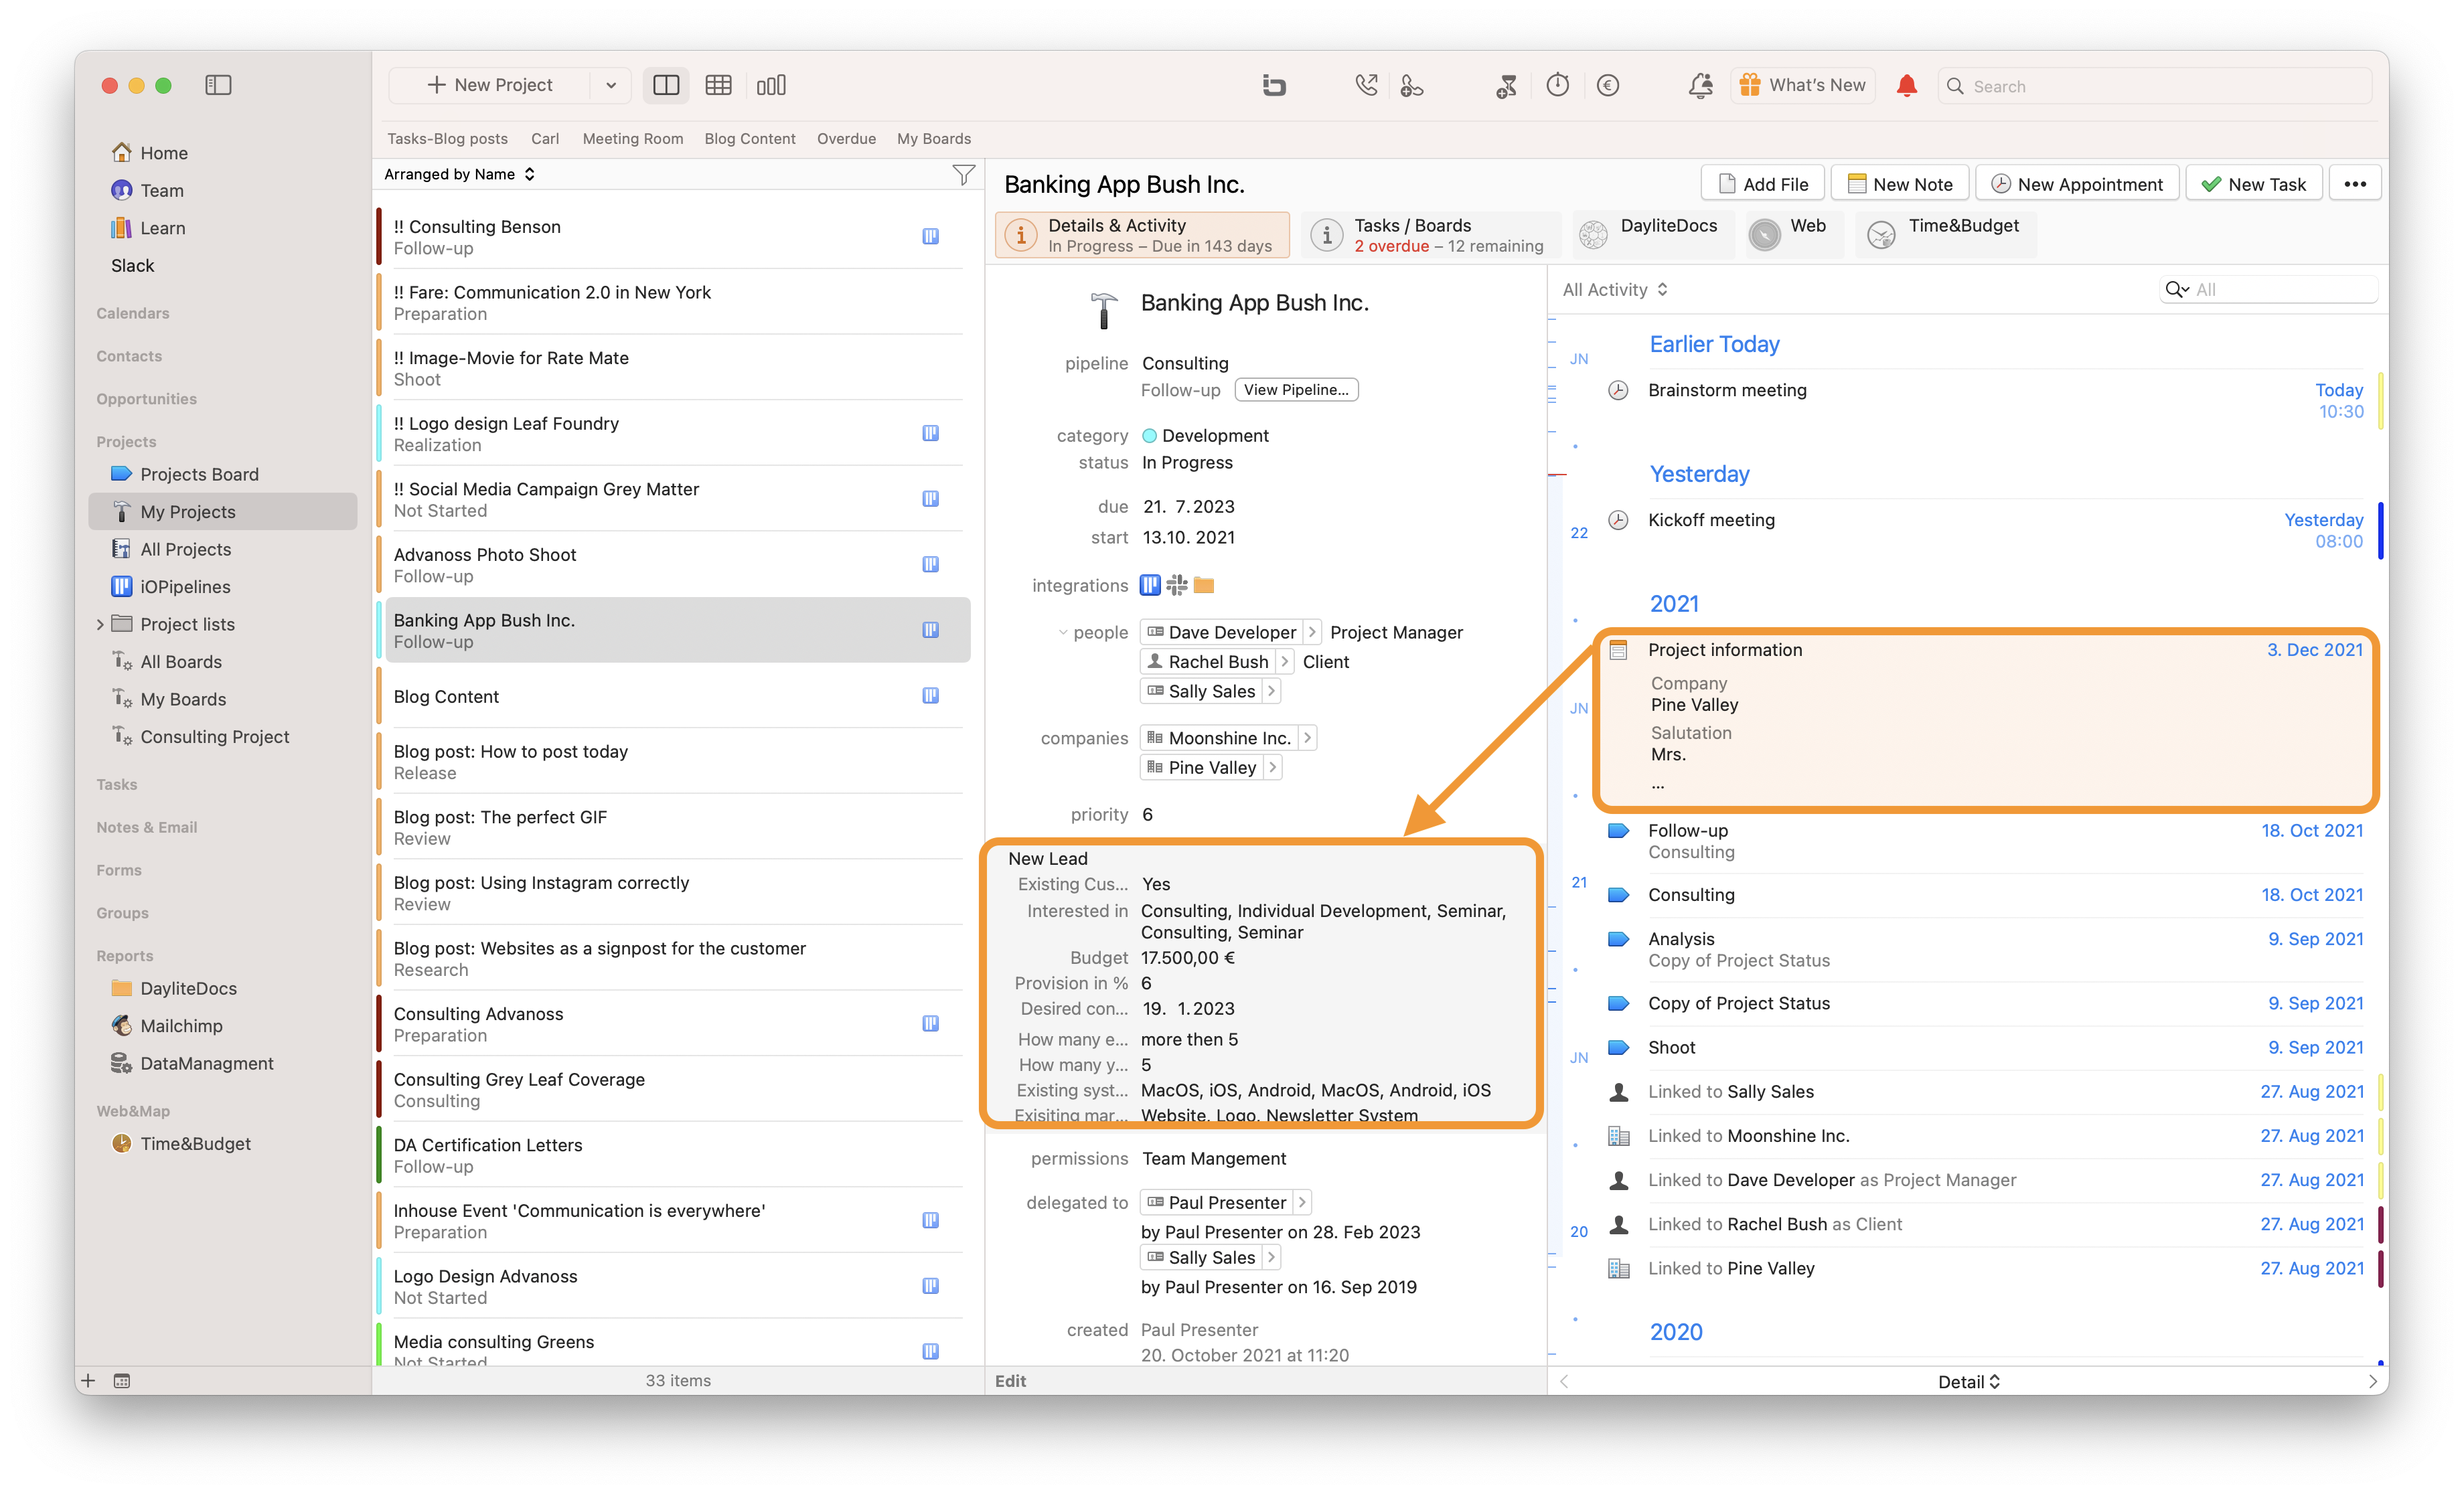2464x1494 pixels.
Task: Create a New Appointment
Action: 2076,184
